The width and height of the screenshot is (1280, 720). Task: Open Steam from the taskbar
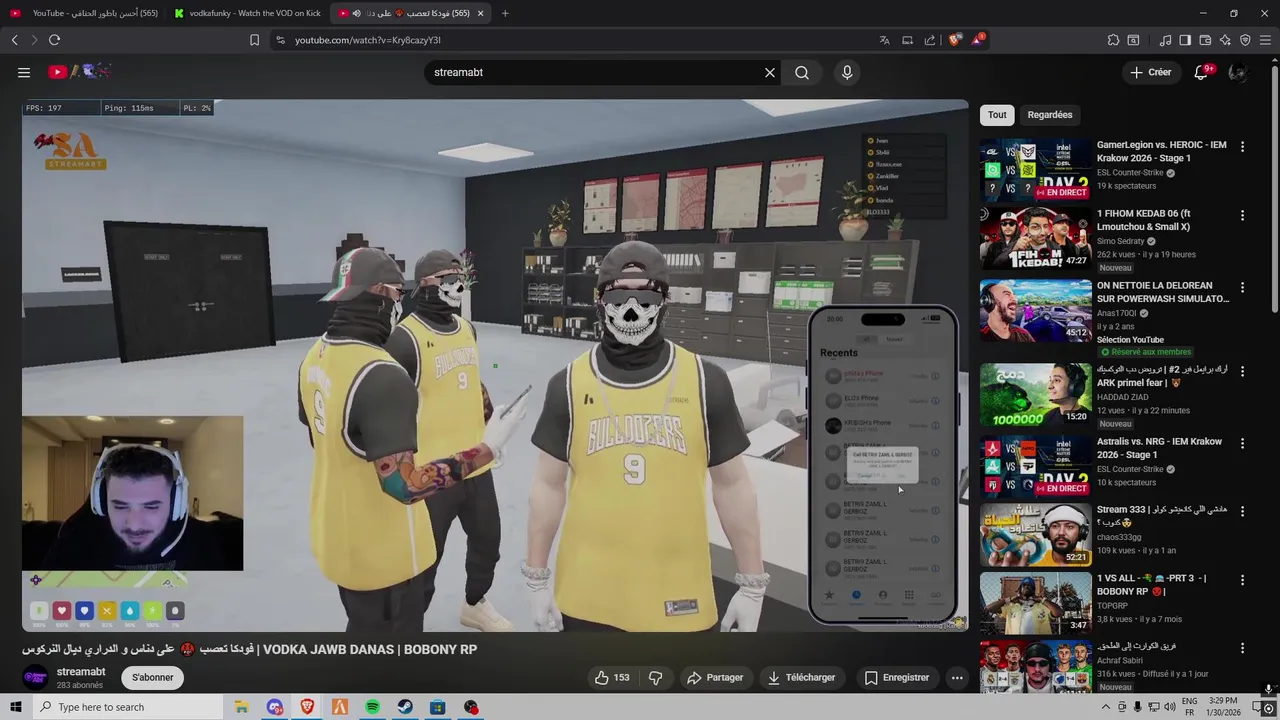tap(405, 707)
